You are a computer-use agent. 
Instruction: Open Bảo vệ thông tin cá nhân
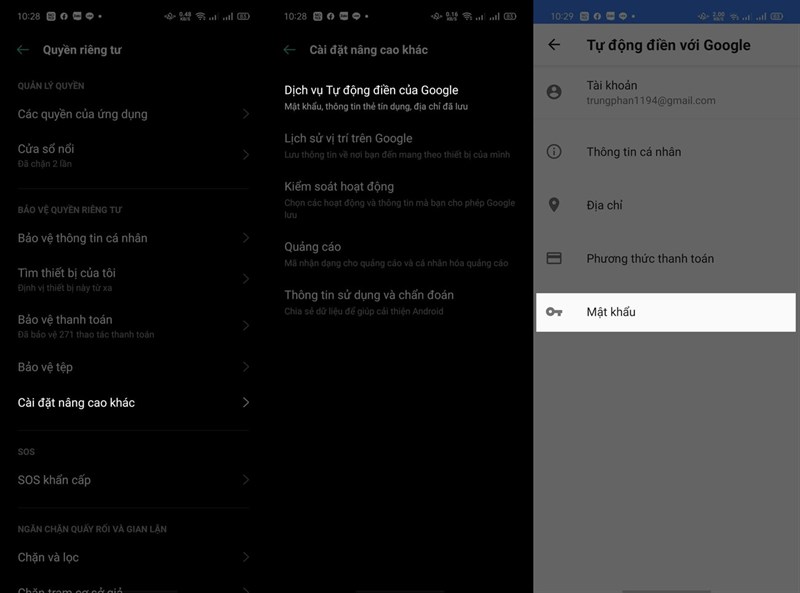[x=133, y=238]
